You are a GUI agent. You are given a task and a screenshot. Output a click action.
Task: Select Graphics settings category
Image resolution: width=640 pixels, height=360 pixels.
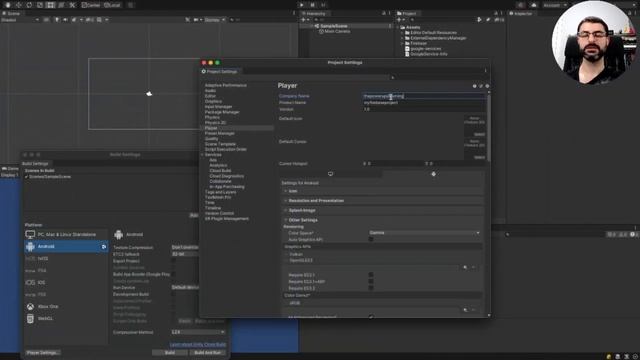pyautogui.click(x=213, y=101)
